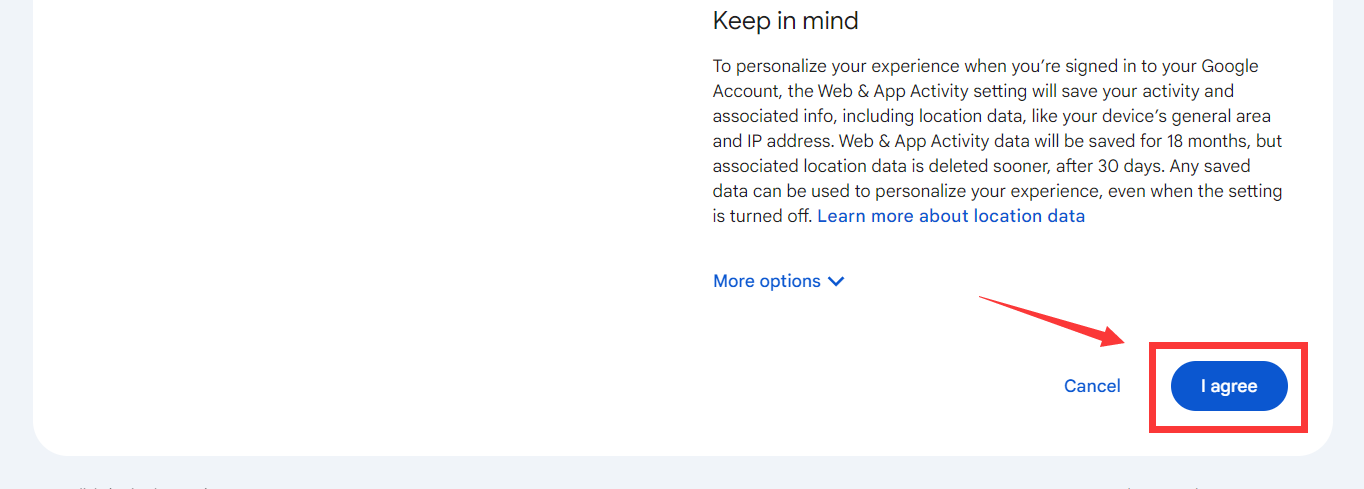
Task: Click the chevron arrow beside More options
Action: pos(837,281)
